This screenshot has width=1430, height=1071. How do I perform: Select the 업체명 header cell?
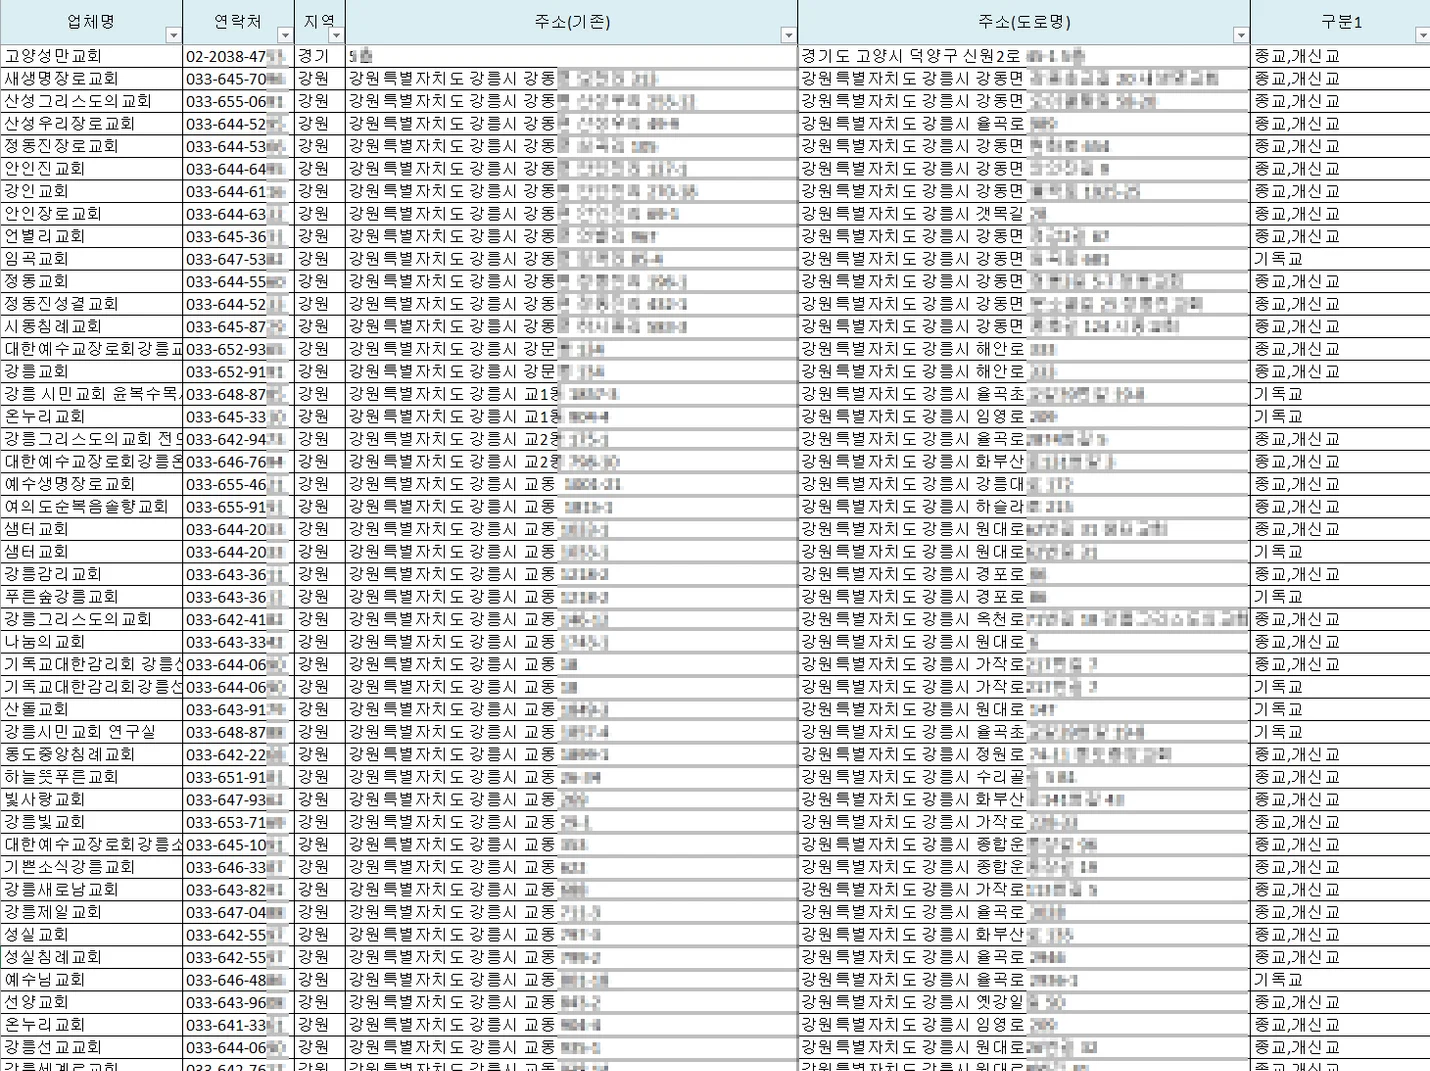[x=91, y=22]
